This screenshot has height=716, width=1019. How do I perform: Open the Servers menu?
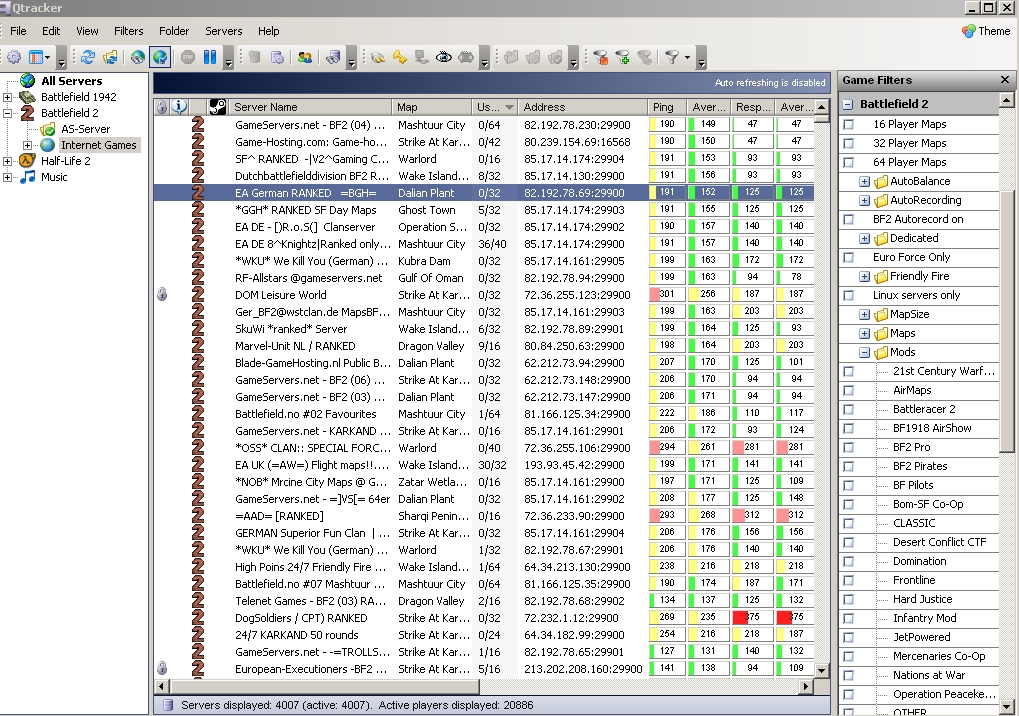(224, 31)
